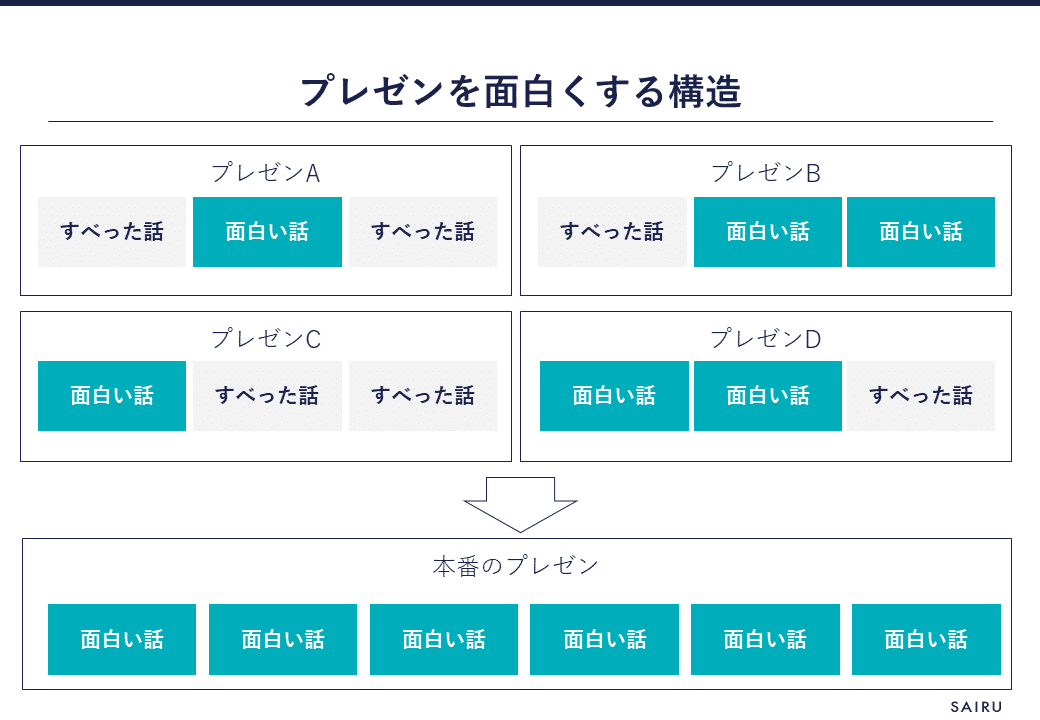This screenshot has width=1040, height=720.
Task: Click the last 面白い話 box in 本番のプレゼン
Action: click(x=926, y=639)
